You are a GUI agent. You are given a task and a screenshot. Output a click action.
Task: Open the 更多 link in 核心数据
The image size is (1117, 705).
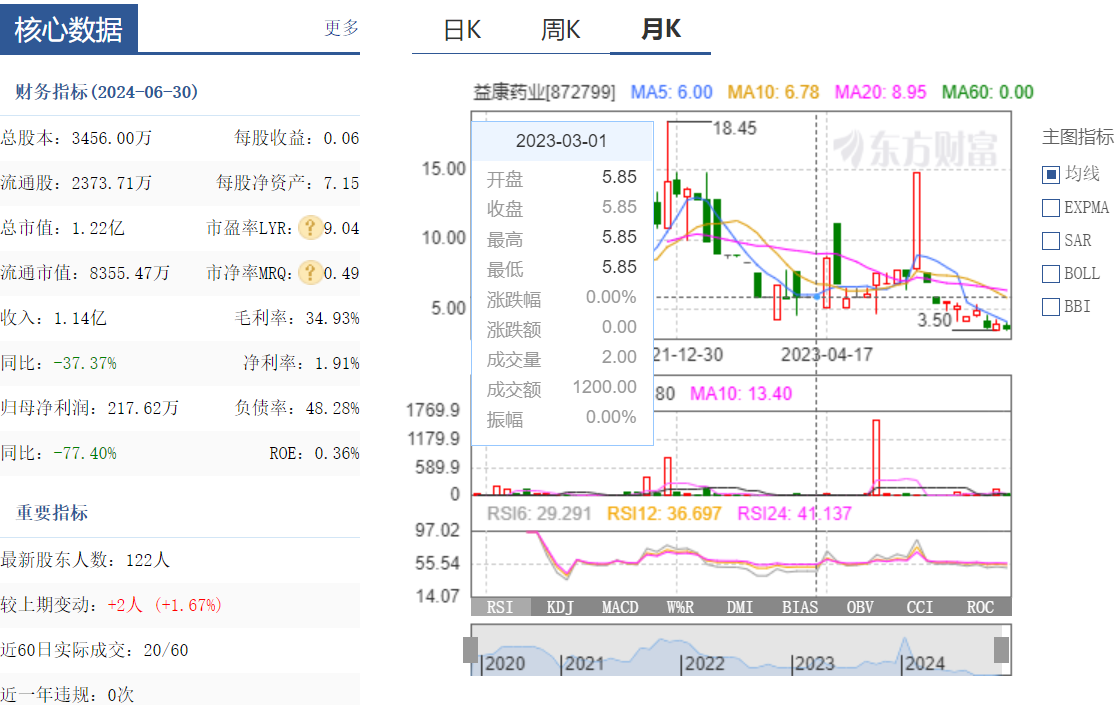click(342, 28)
